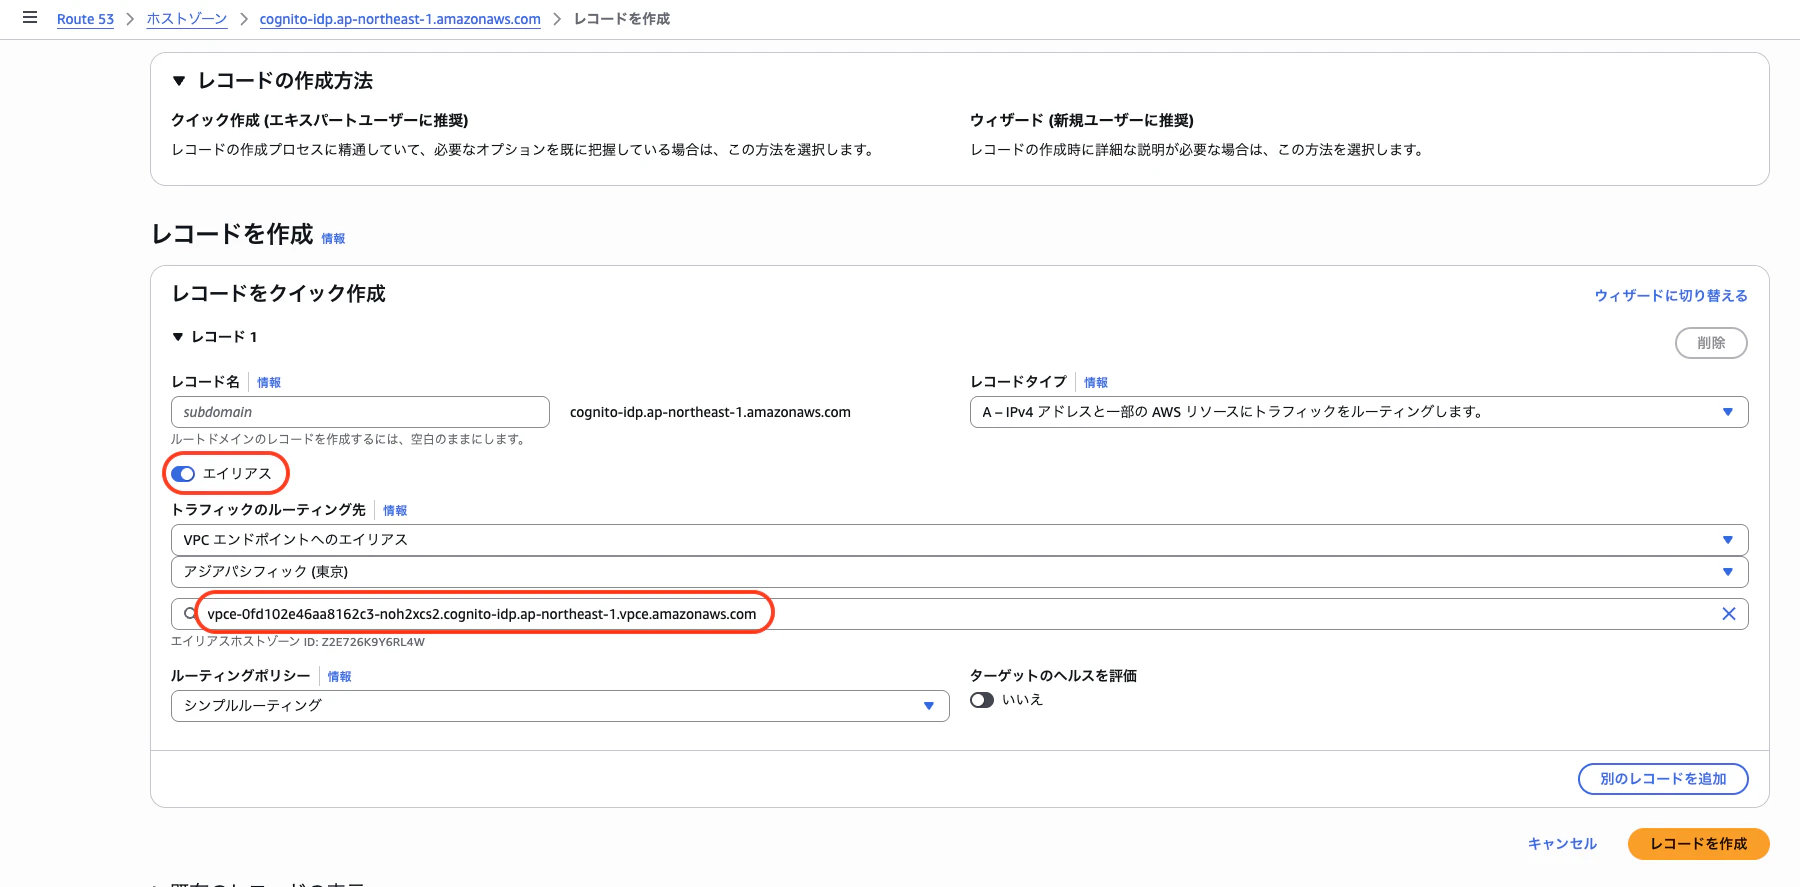Click 情報 link next to レコードタイプ
Image resolution: width=1800 pixels, height=887 pixels.
click(1096, 382)
